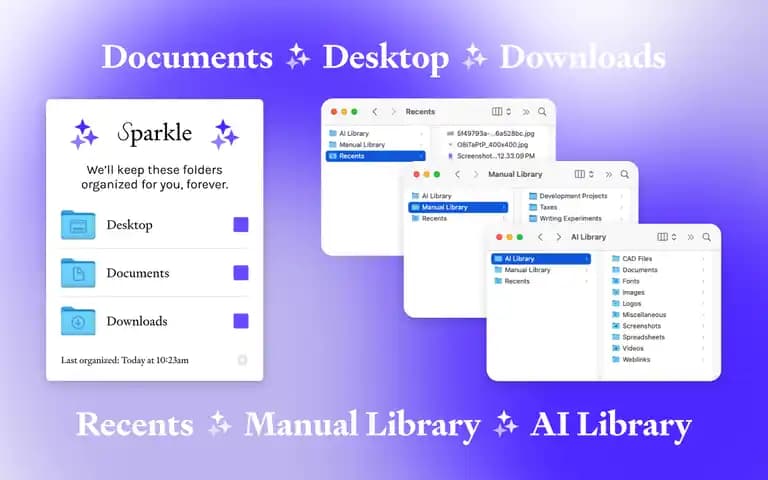Open search in the Manual Library Finder window

(x=624, y=174)
